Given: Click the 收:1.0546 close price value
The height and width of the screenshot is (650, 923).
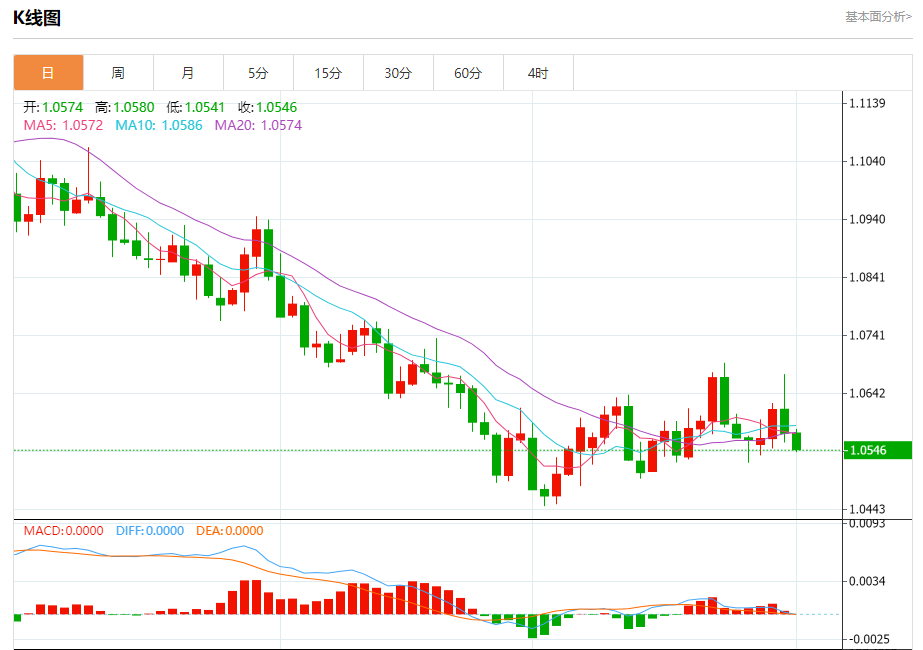Looking at the screenshot, I should click(x=268, y=107).
